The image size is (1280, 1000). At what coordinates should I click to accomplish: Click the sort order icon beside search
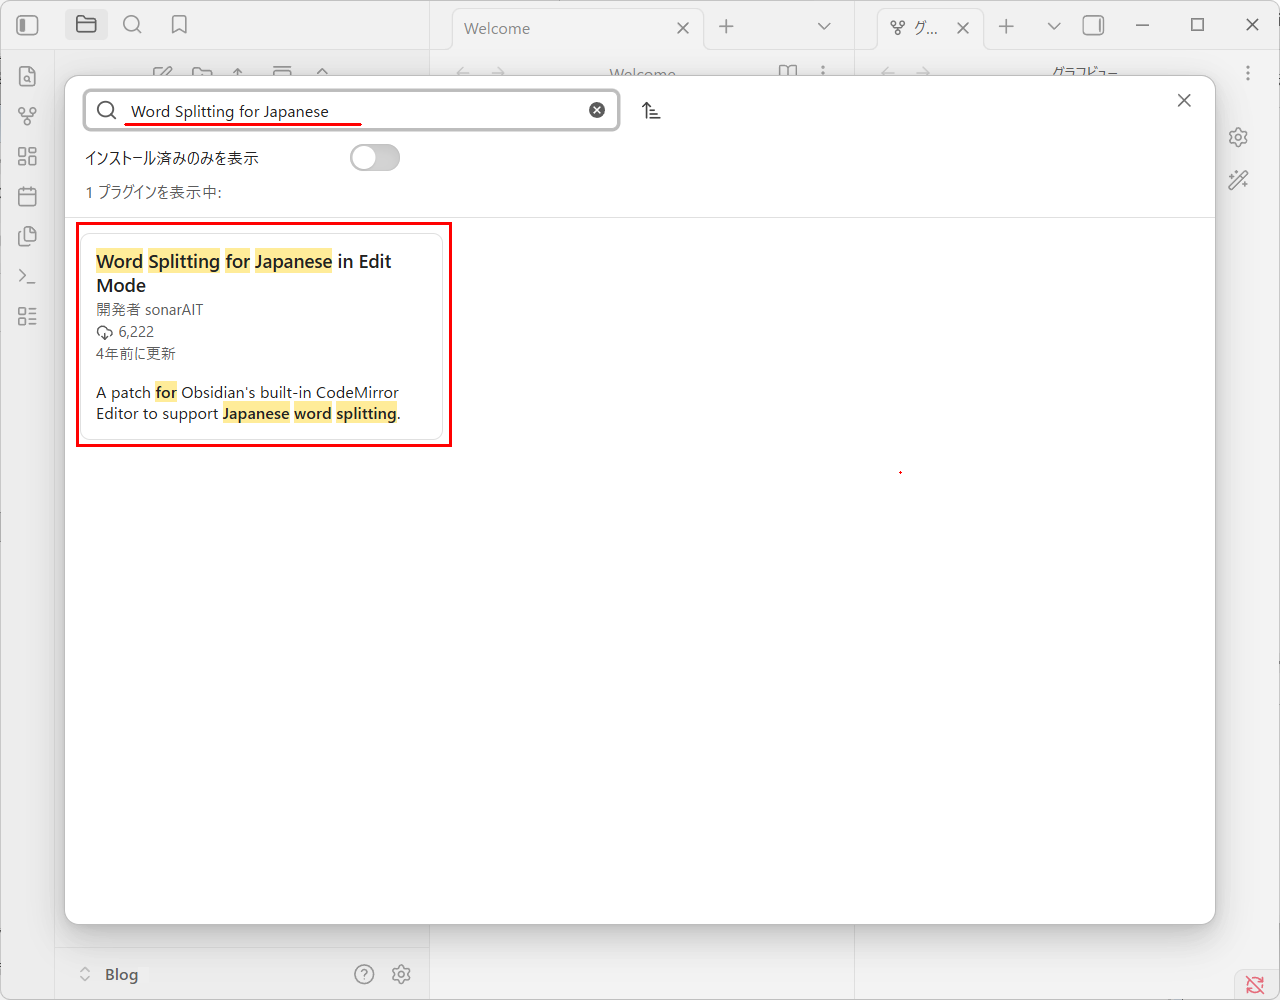click(651, 111)
